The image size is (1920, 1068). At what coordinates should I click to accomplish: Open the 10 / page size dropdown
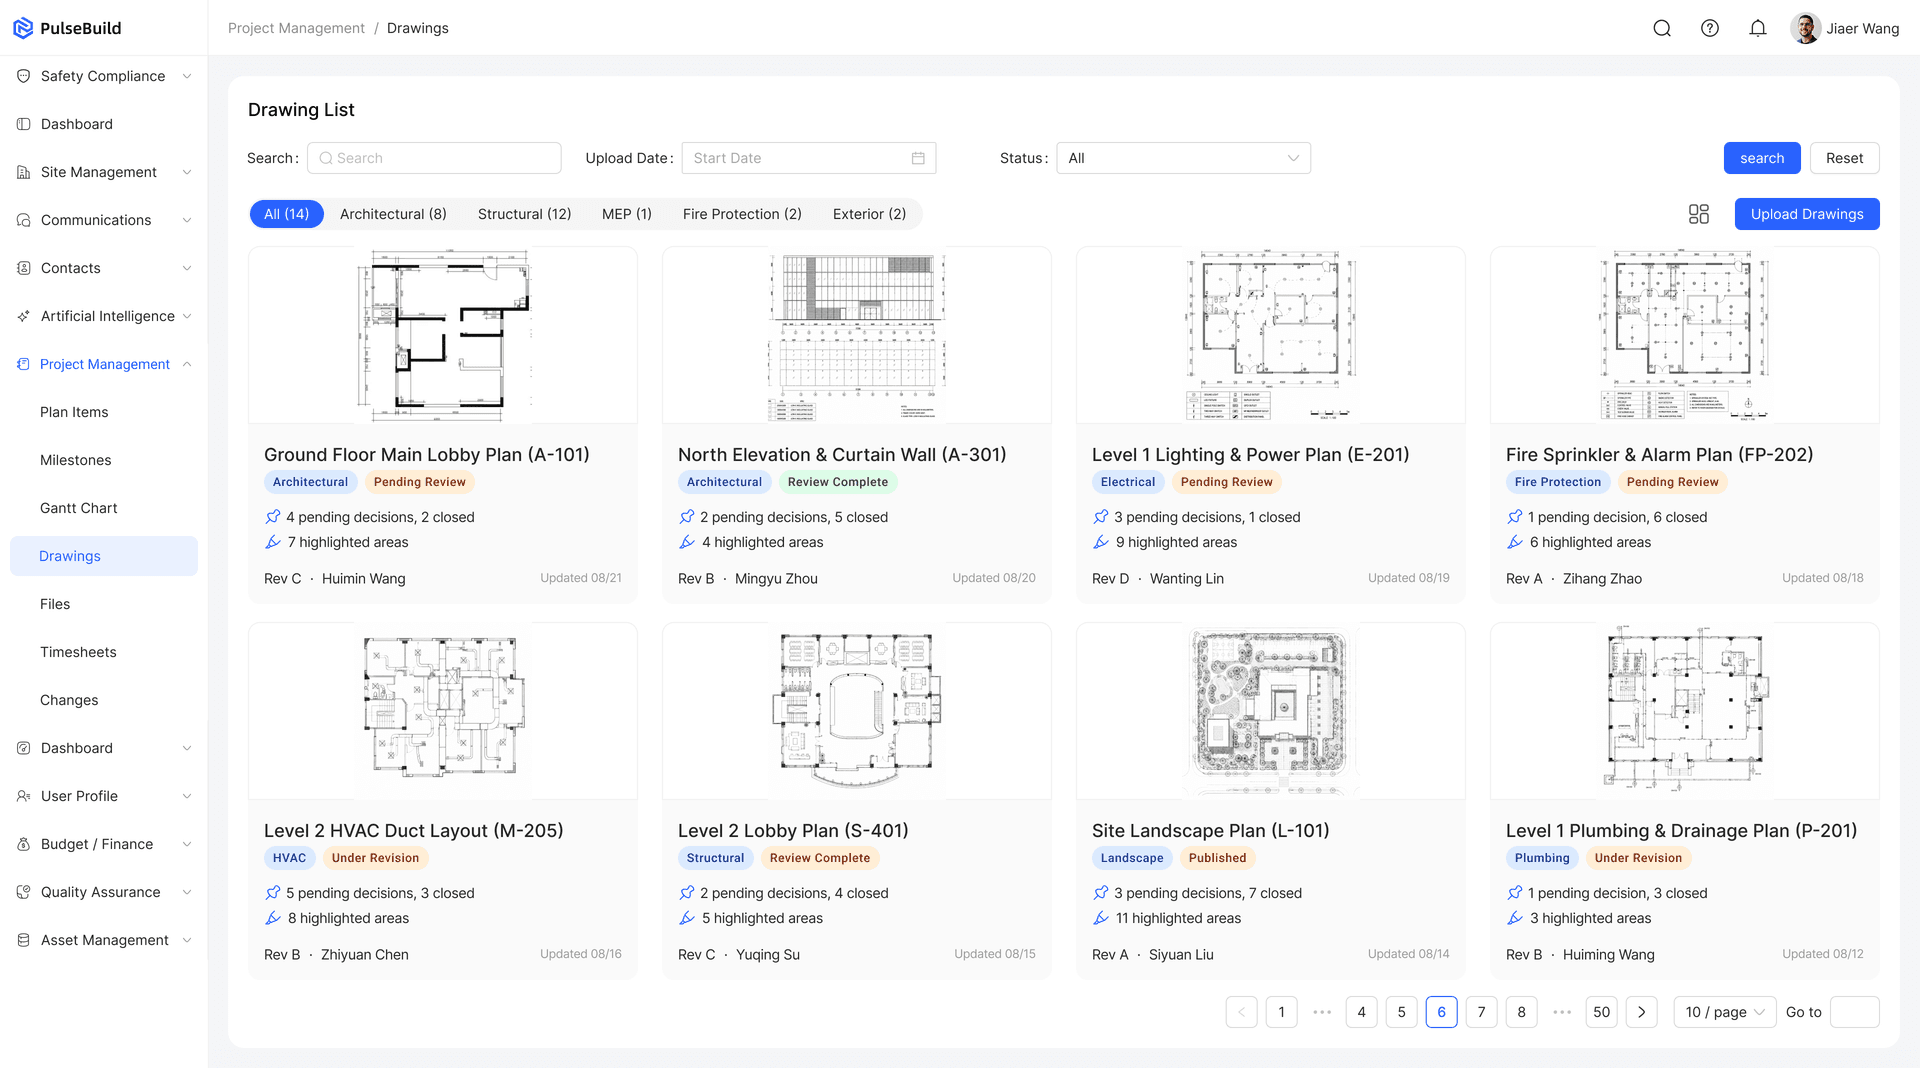tap(1725, 1012)
